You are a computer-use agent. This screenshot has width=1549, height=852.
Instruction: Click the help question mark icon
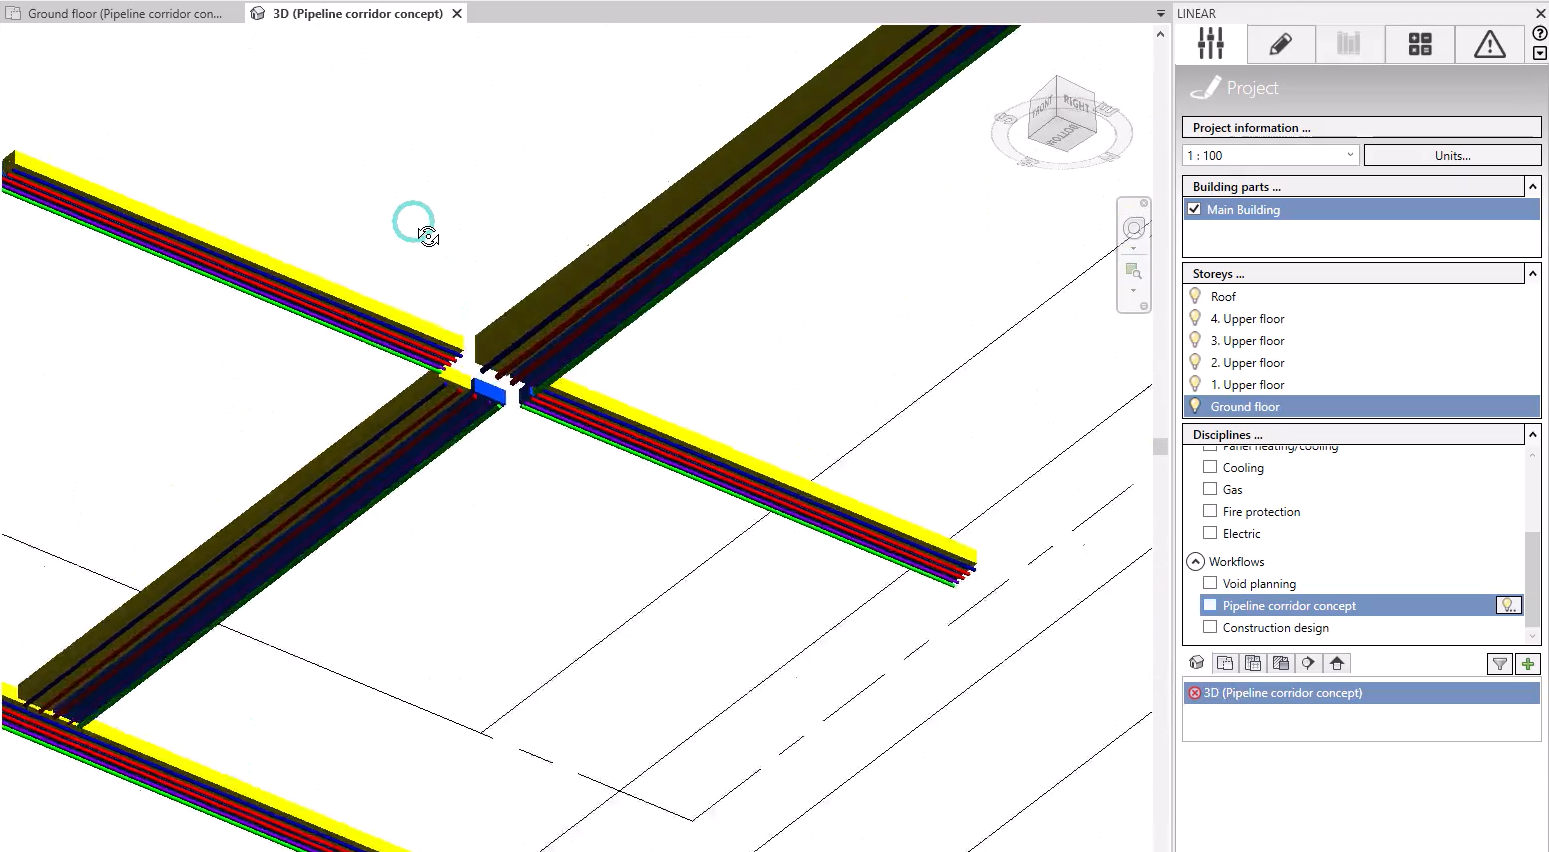click(1539, 33)
